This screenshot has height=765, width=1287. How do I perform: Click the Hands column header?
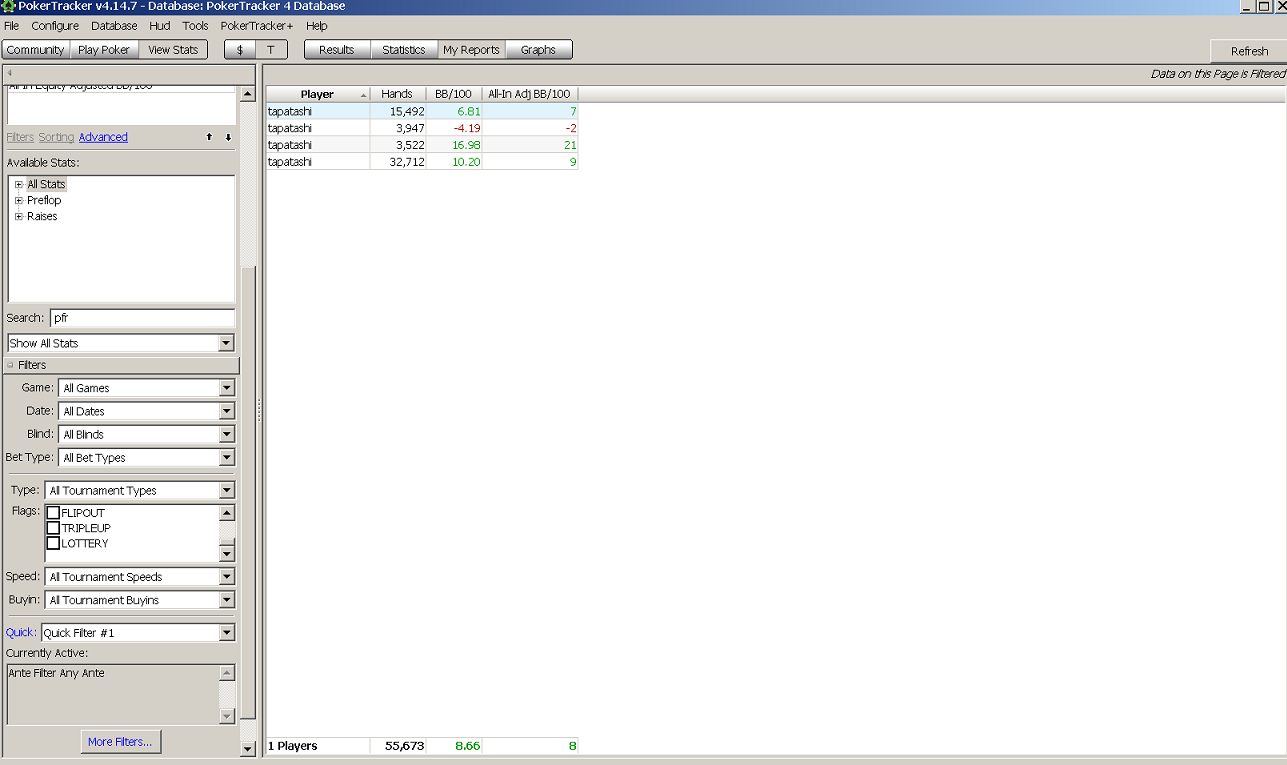tap(398, 94)
